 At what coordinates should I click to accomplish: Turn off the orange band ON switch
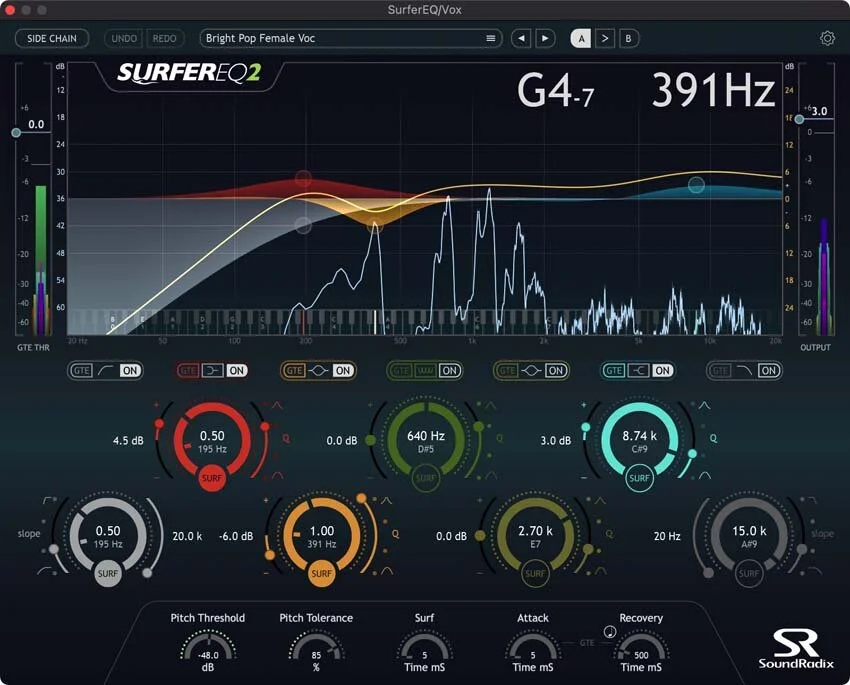(343, 371)
